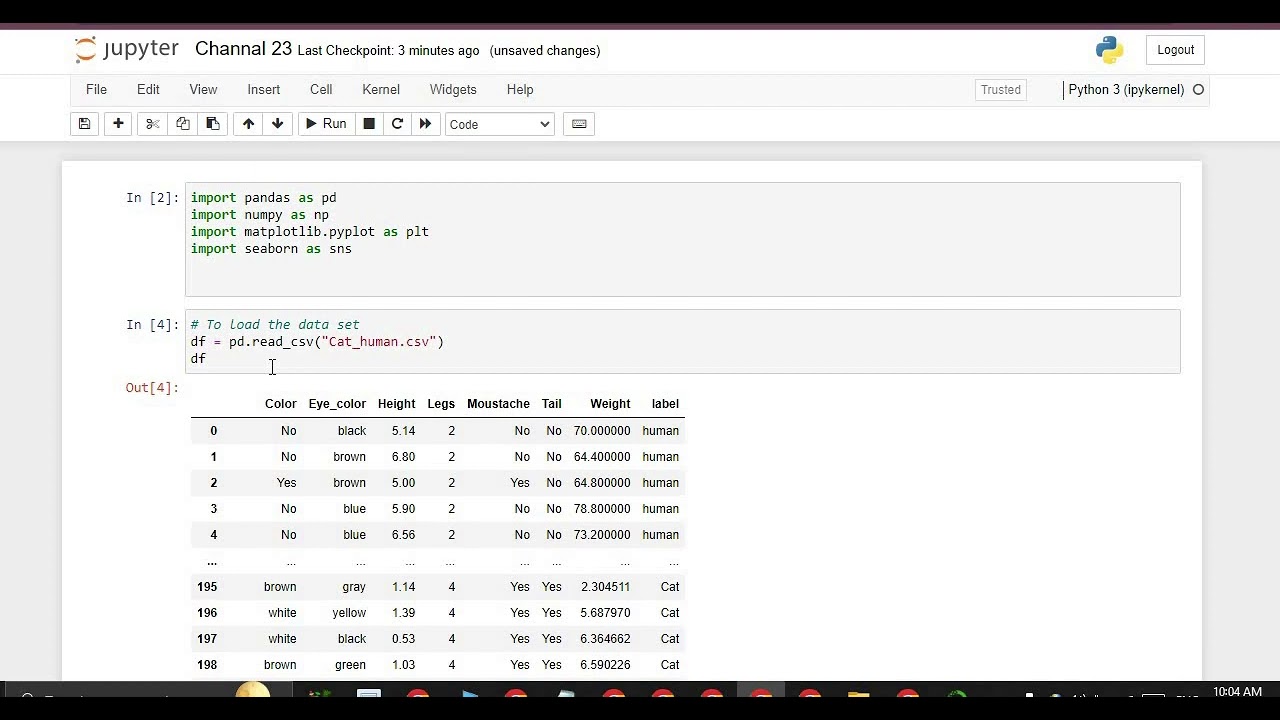The height and width of the screenshot is (720, 1280).
Task: Click into the read_csv code cell
Action: point(682,342)
